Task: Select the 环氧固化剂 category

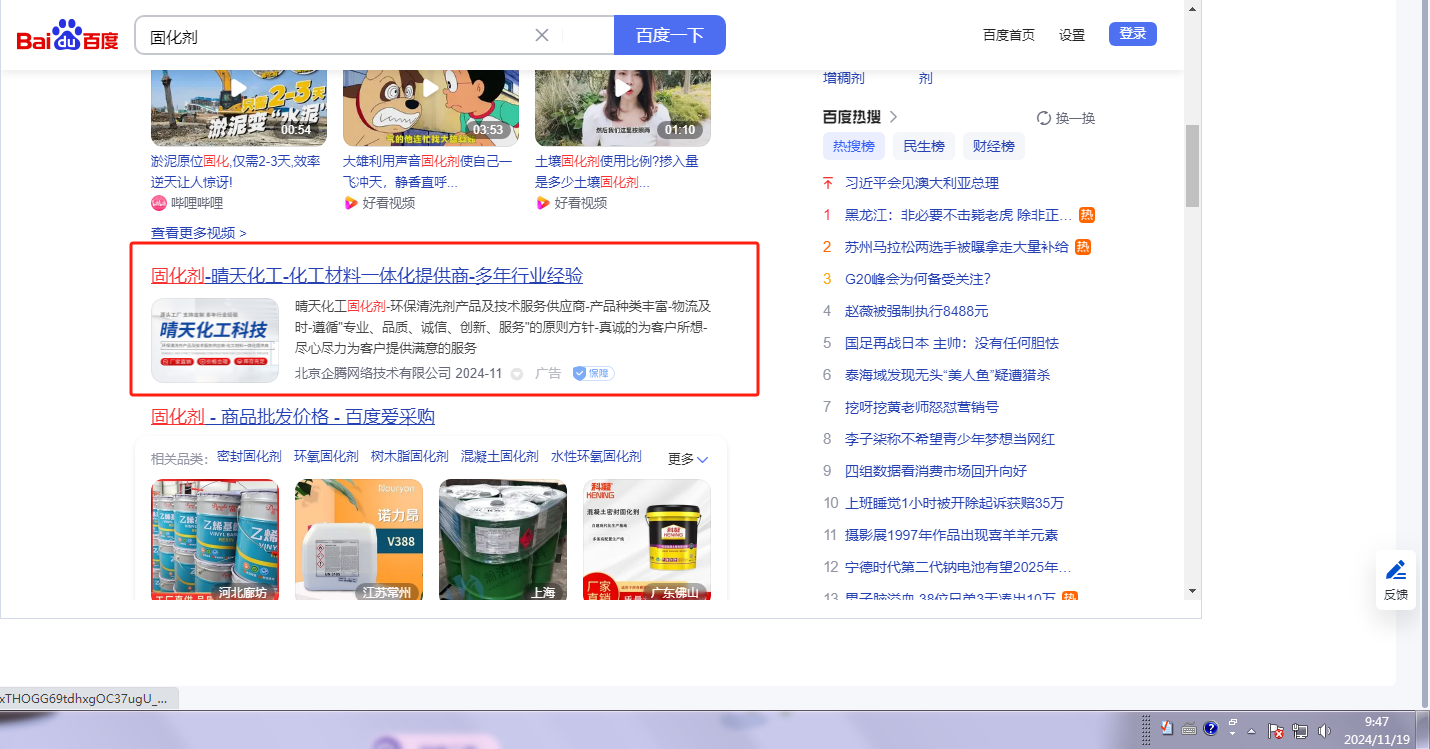Action: 326,456
